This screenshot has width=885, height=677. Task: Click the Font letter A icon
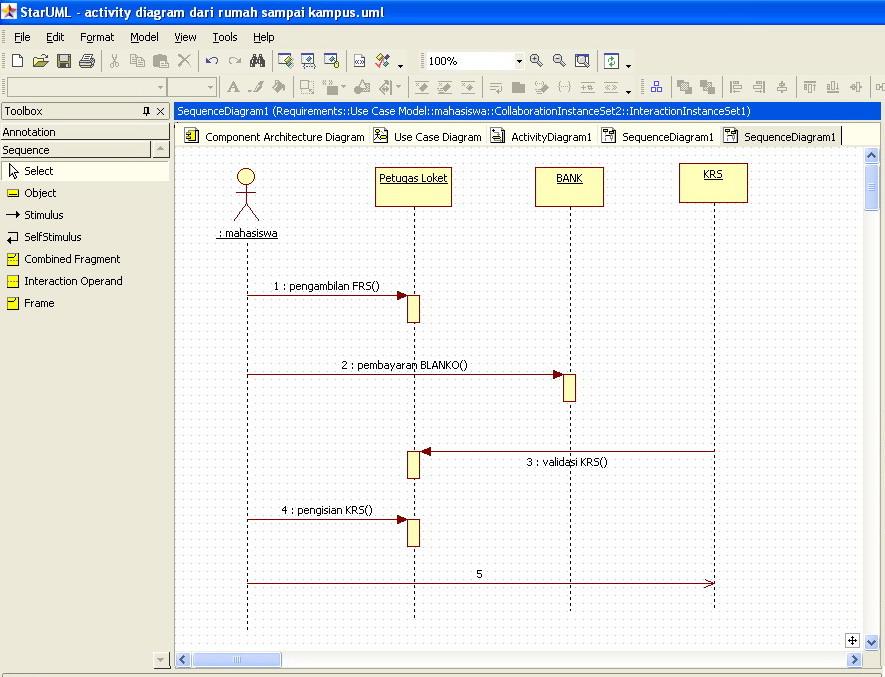[233, 87]
